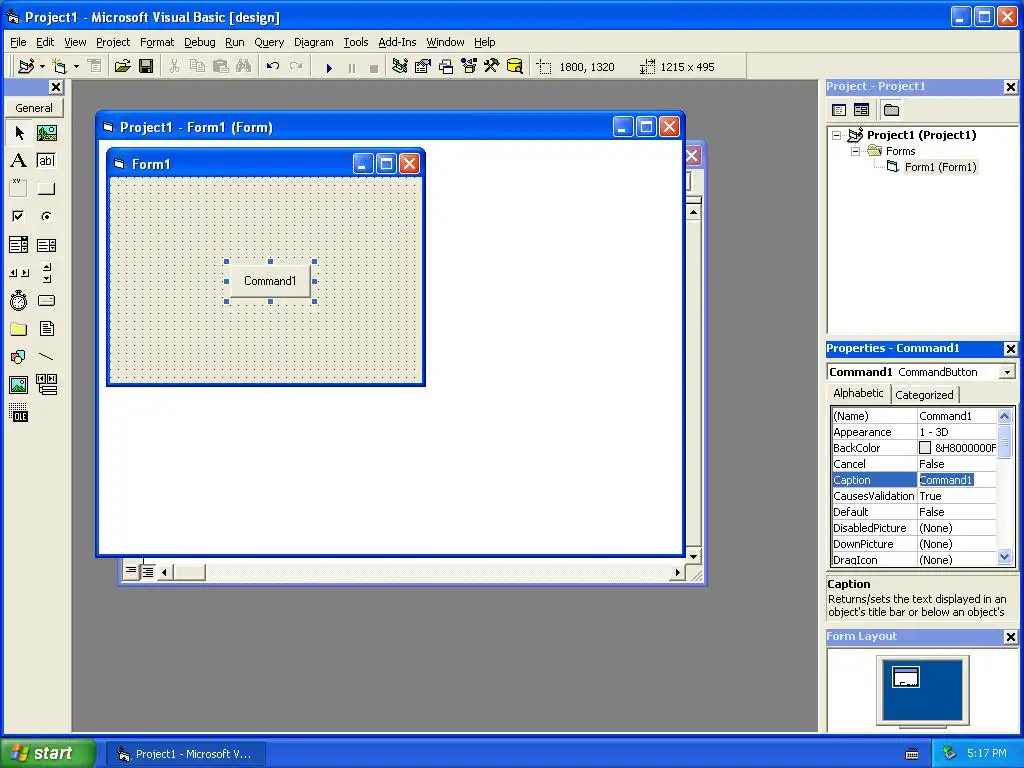
Task: Select the Shape control tool
Action: pos(19,357)
